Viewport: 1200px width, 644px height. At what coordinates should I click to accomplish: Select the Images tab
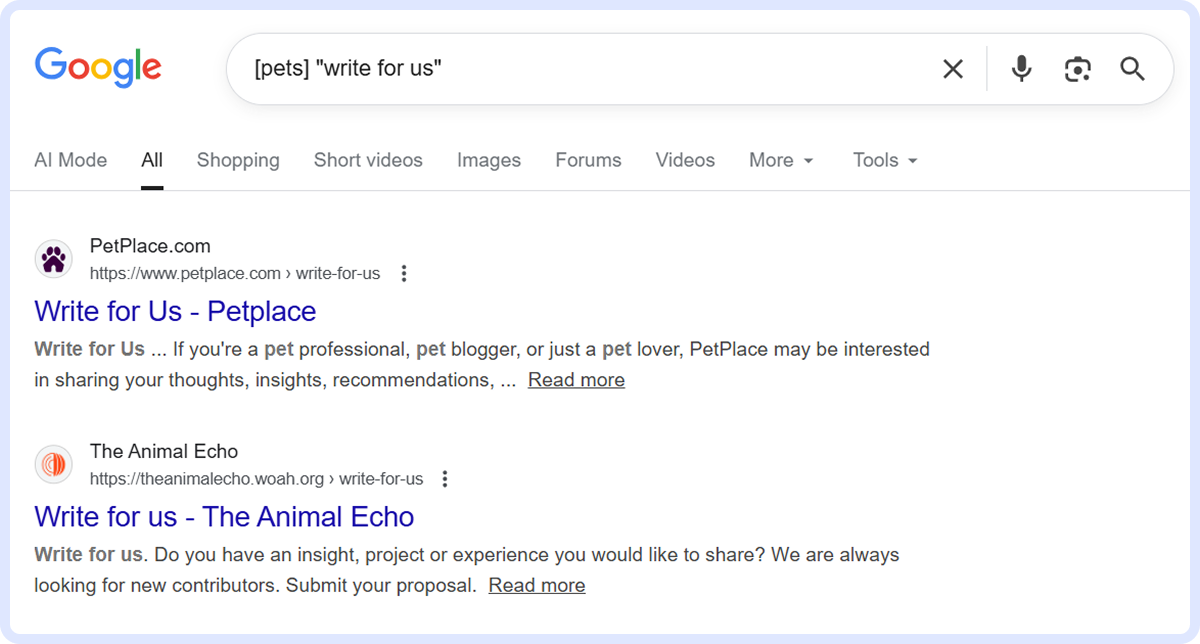pyautogui.click(x=489, y=160)
